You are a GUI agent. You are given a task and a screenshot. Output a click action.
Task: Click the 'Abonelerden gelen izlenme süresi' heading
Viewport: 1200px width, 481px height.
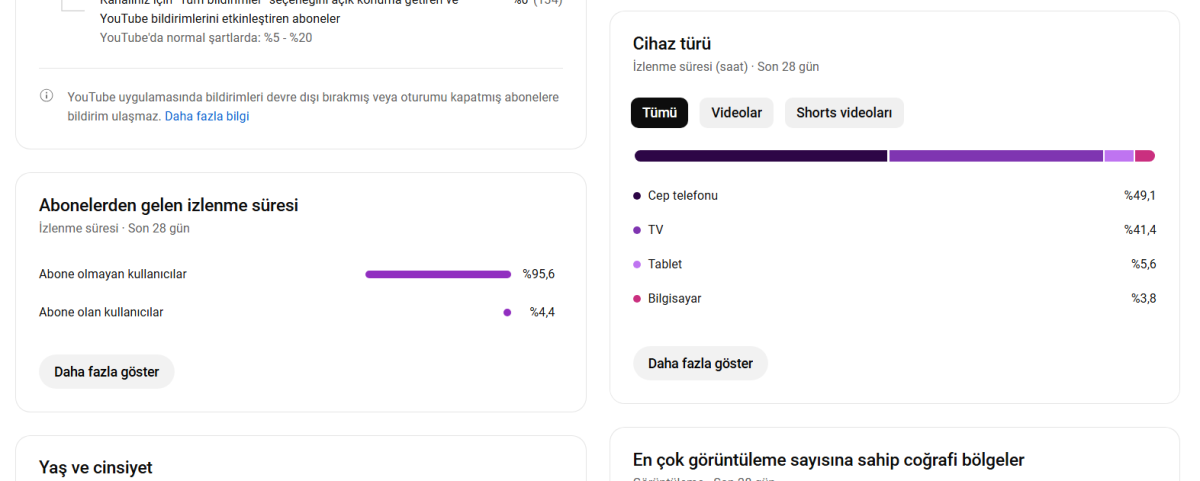pyautogui.click(x=169, y=205)
